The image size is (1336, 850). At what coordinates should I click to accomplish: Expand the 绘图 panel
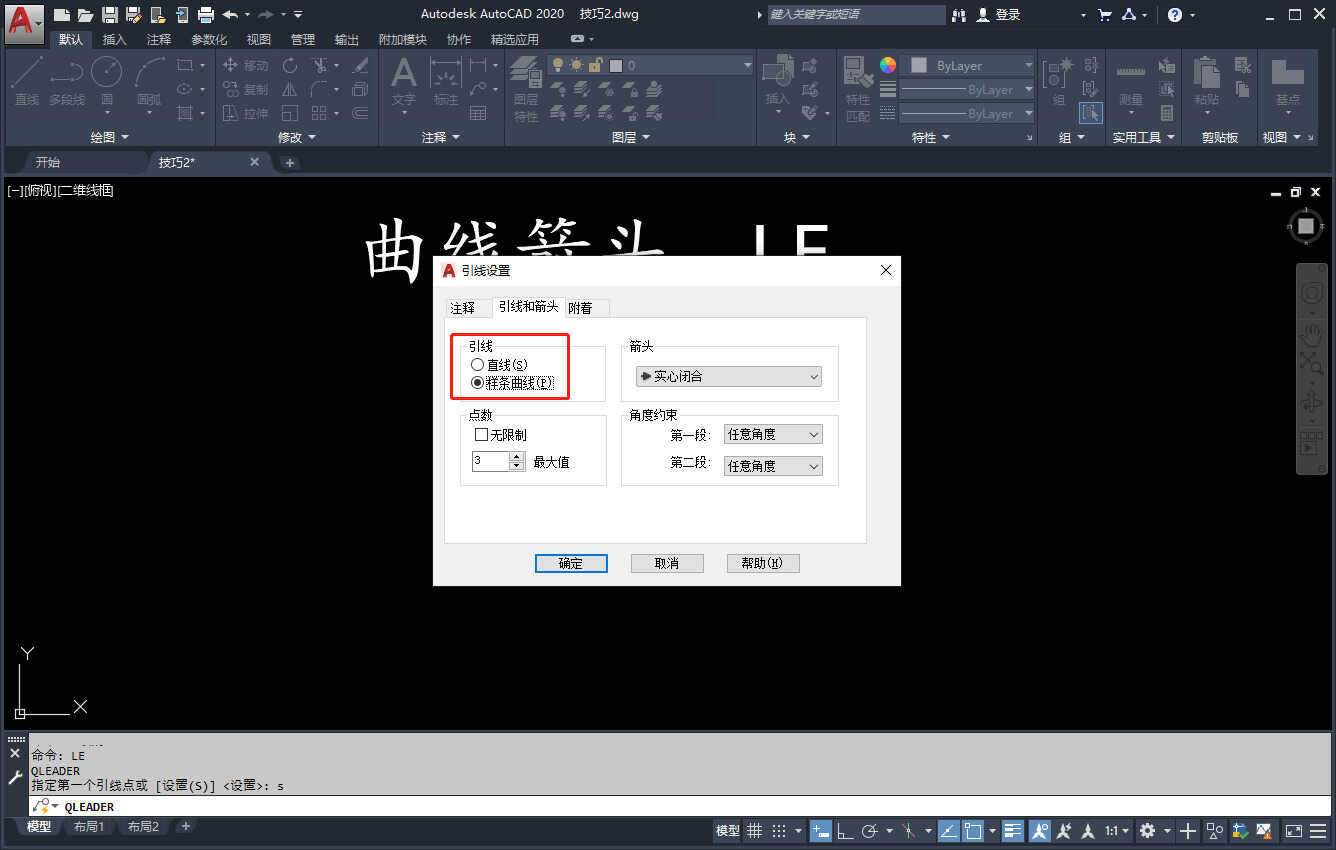[110, 137]
